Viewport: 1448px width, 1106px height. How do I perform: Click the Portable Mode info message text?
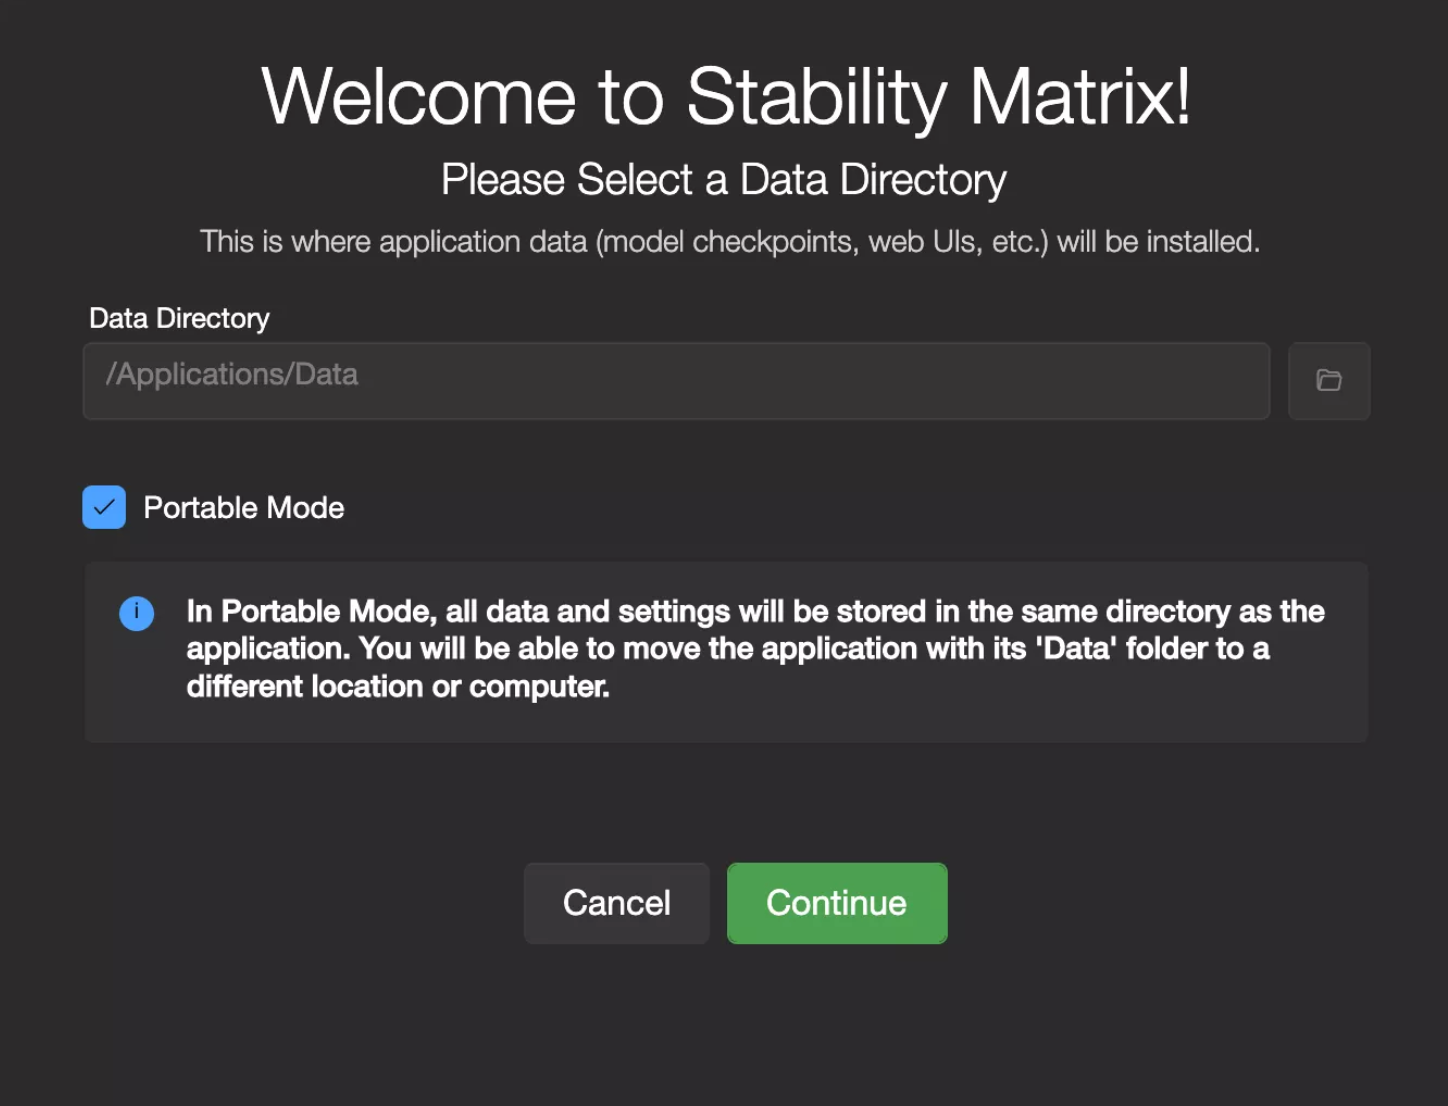(x=755, y=649)
